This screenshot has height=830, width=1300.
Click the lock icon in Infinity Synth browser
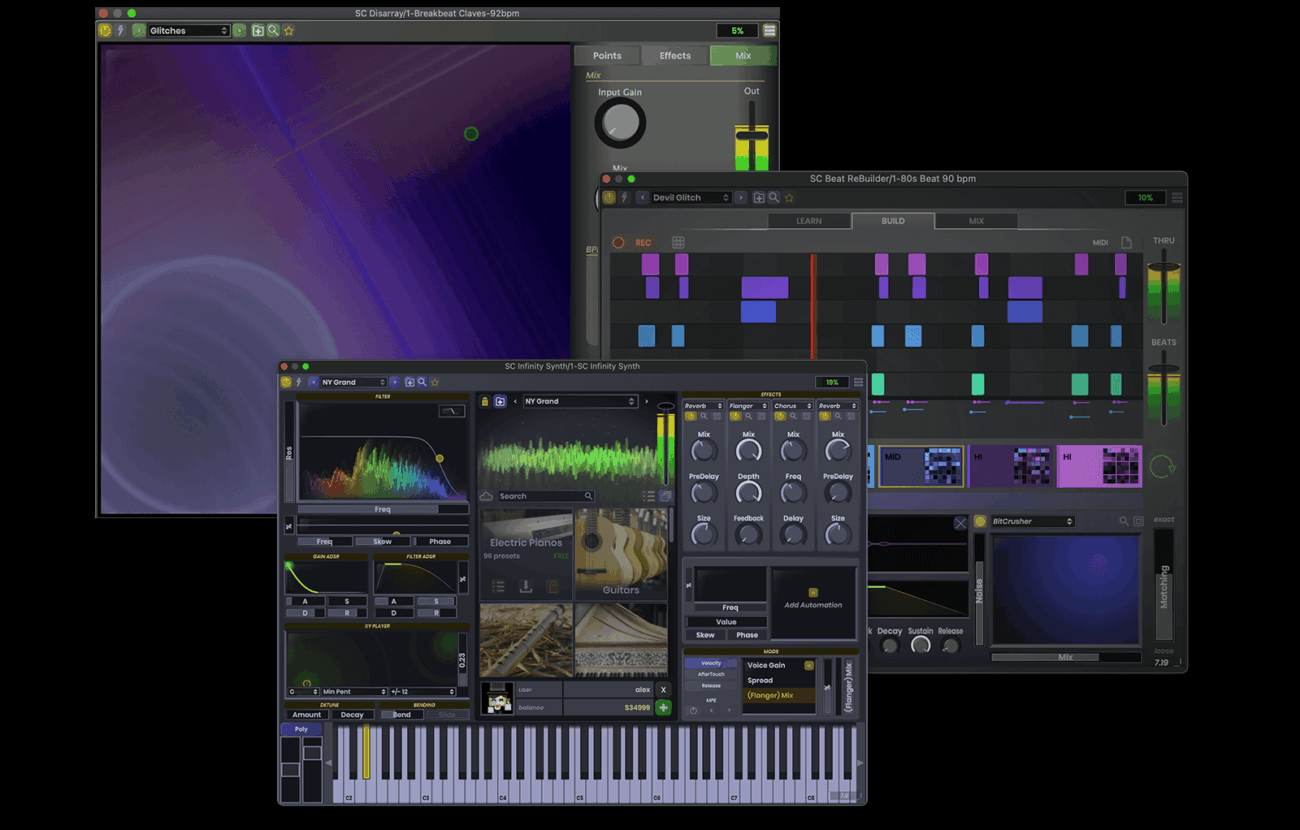pos(485,401)
